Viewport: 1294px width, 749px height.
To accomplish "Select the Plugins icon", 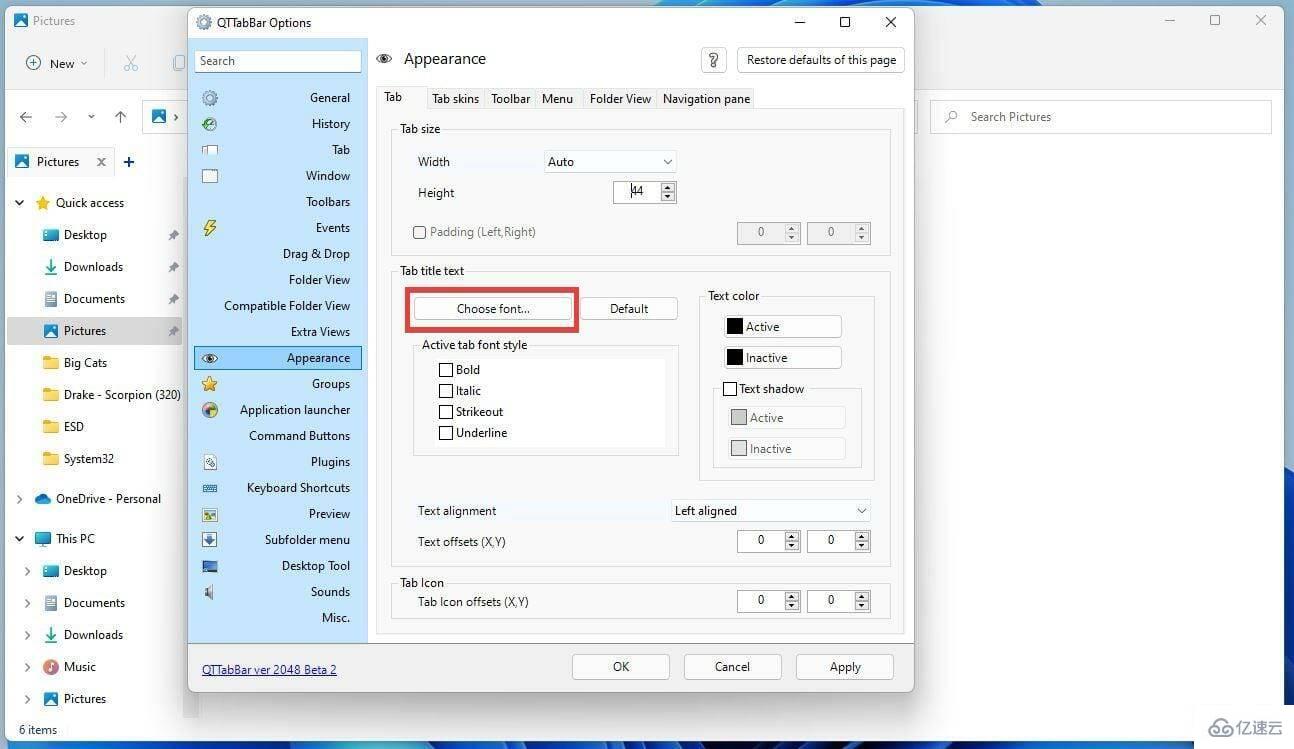I will (x=210, y=462).
